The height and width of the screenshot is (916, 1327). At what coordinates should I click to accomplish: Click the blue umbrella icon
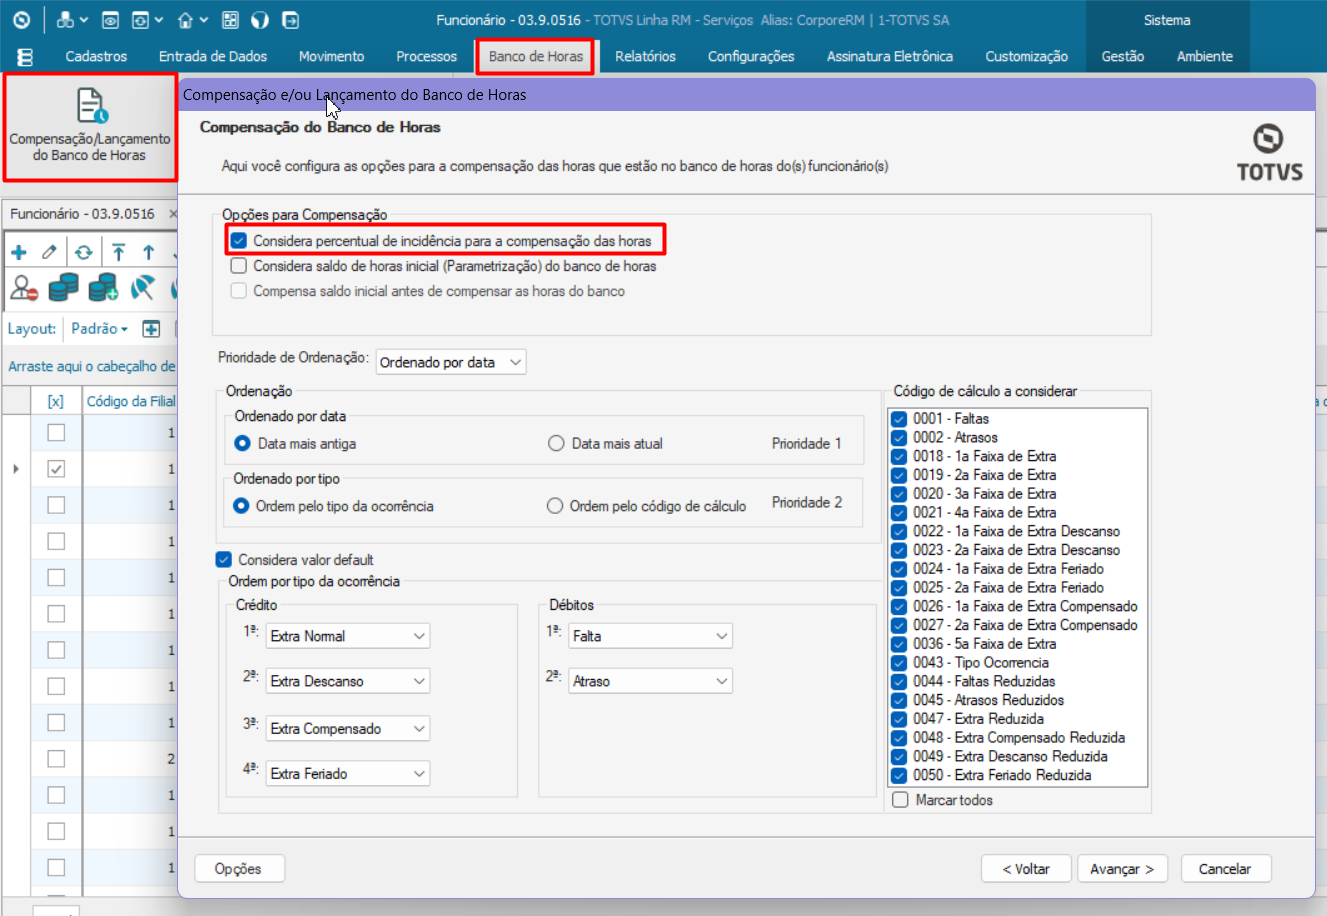143,289
